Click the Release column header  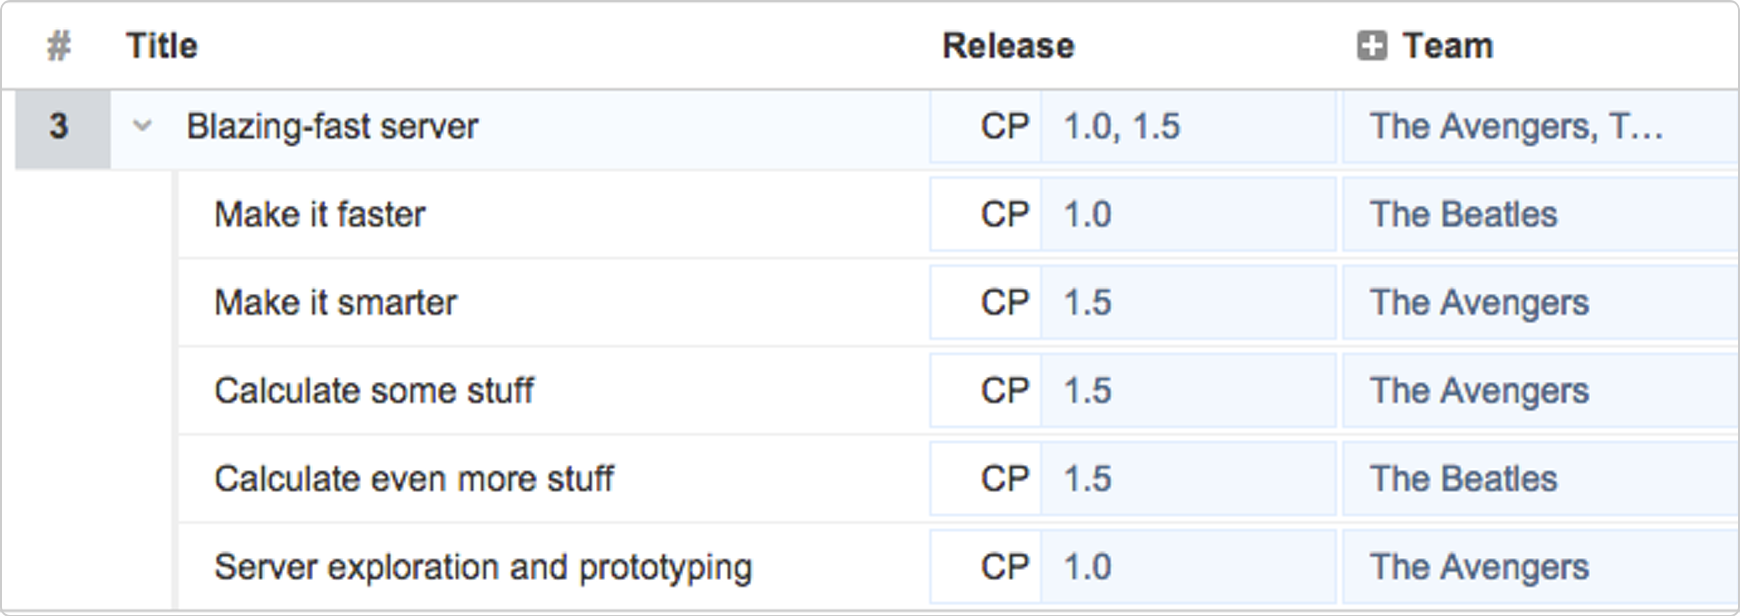[x=1008, y=46]
